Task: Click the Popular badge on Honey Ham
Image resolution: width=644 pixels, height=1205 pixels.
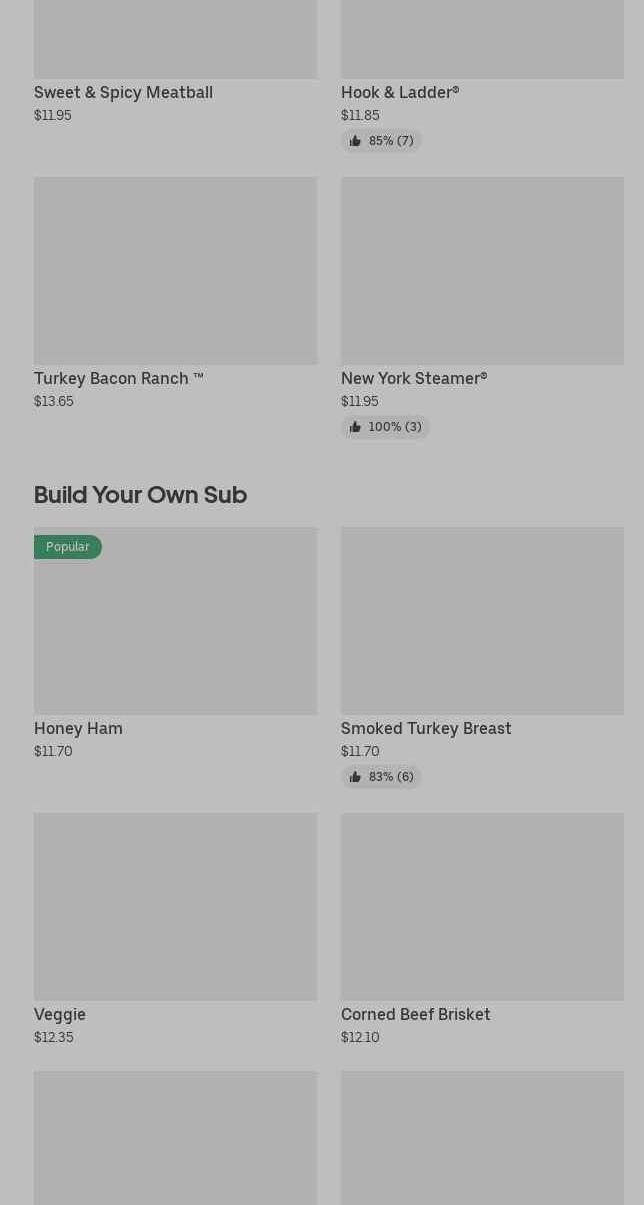Action: [x=68, y=547]
